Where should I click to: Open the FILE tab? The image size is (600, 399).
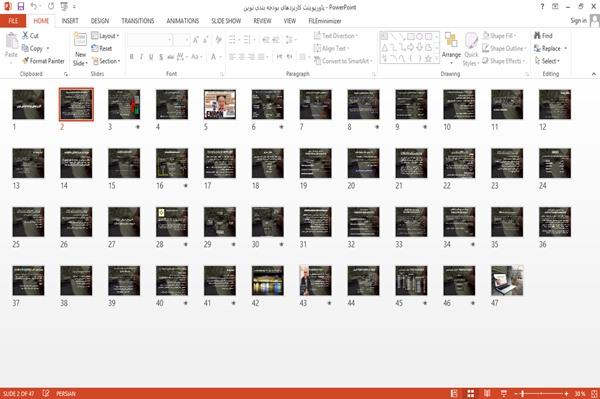pos(13,21)
